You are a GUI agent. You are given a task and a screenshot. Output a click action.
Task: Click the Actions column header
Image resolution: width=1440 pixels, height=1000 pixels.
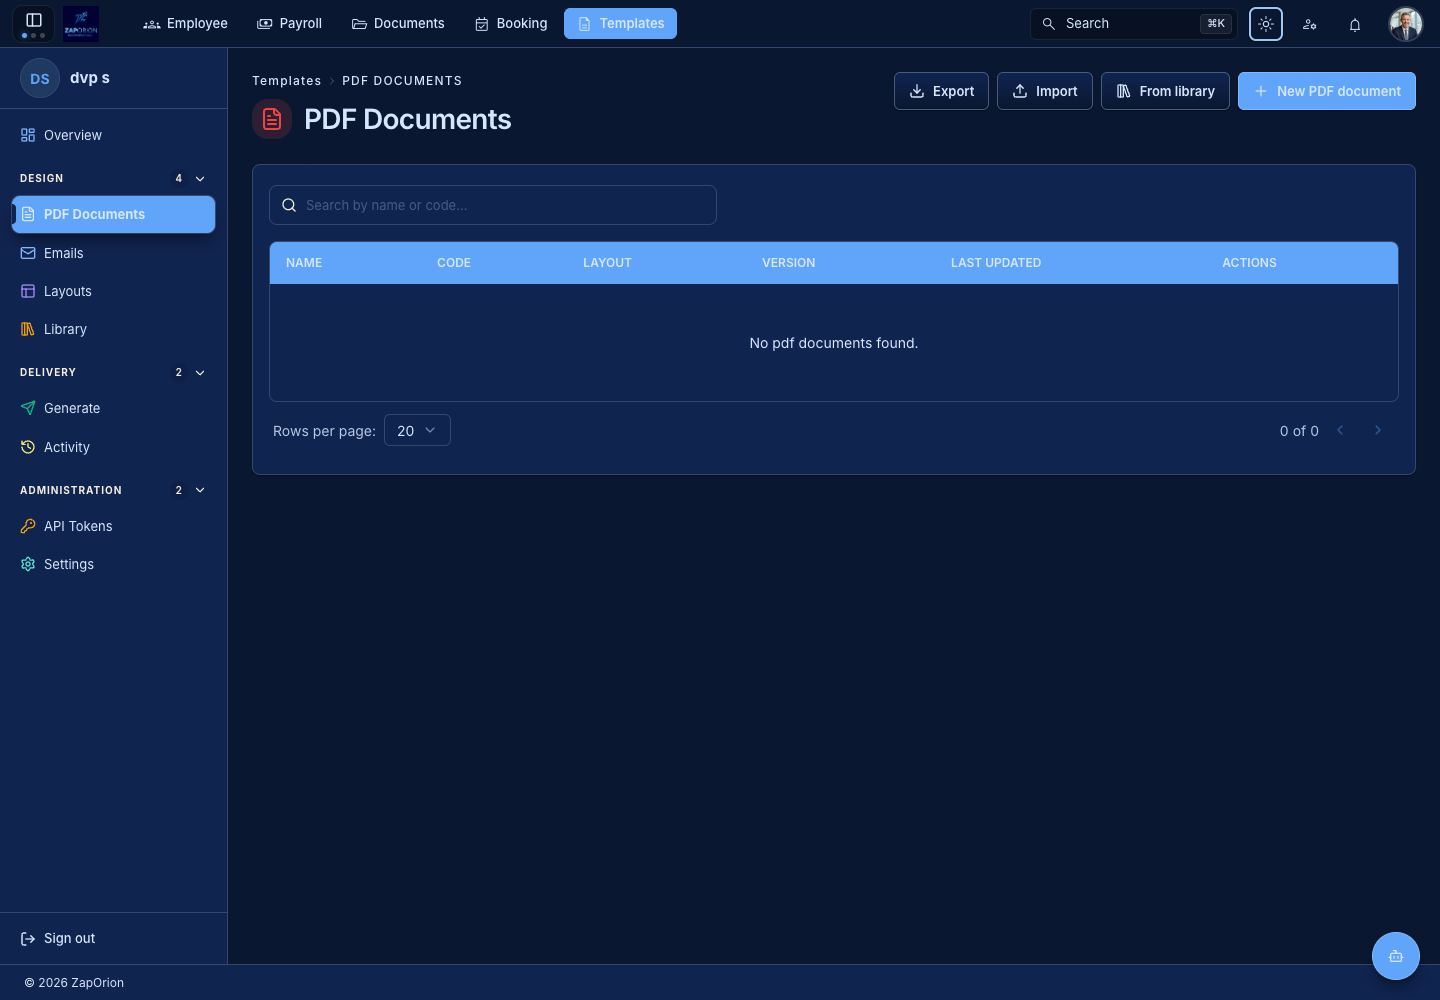(x=1249, y=263)
